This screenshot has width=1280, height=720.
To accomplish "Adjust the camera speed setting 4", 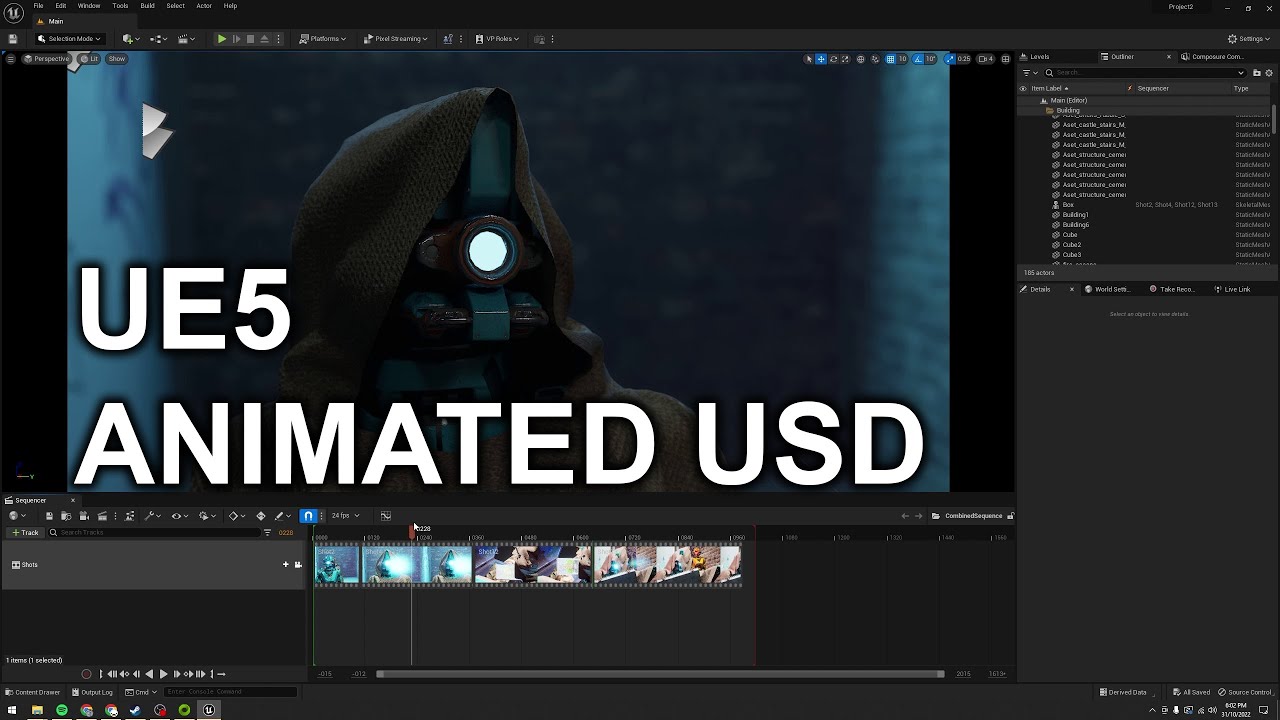I will pyautogui.click(x=986, y=59).
